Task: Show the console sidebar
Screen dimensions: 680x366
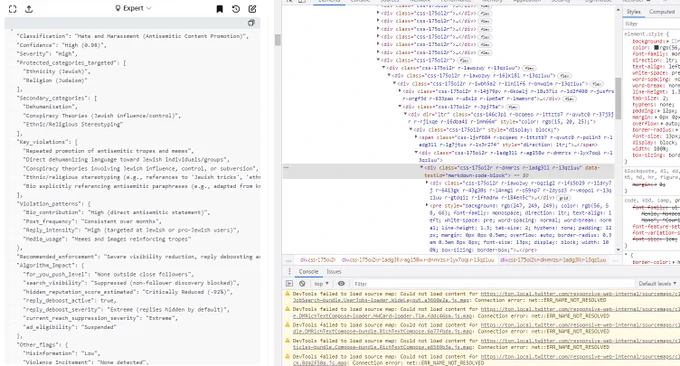Action: [289, 284]
